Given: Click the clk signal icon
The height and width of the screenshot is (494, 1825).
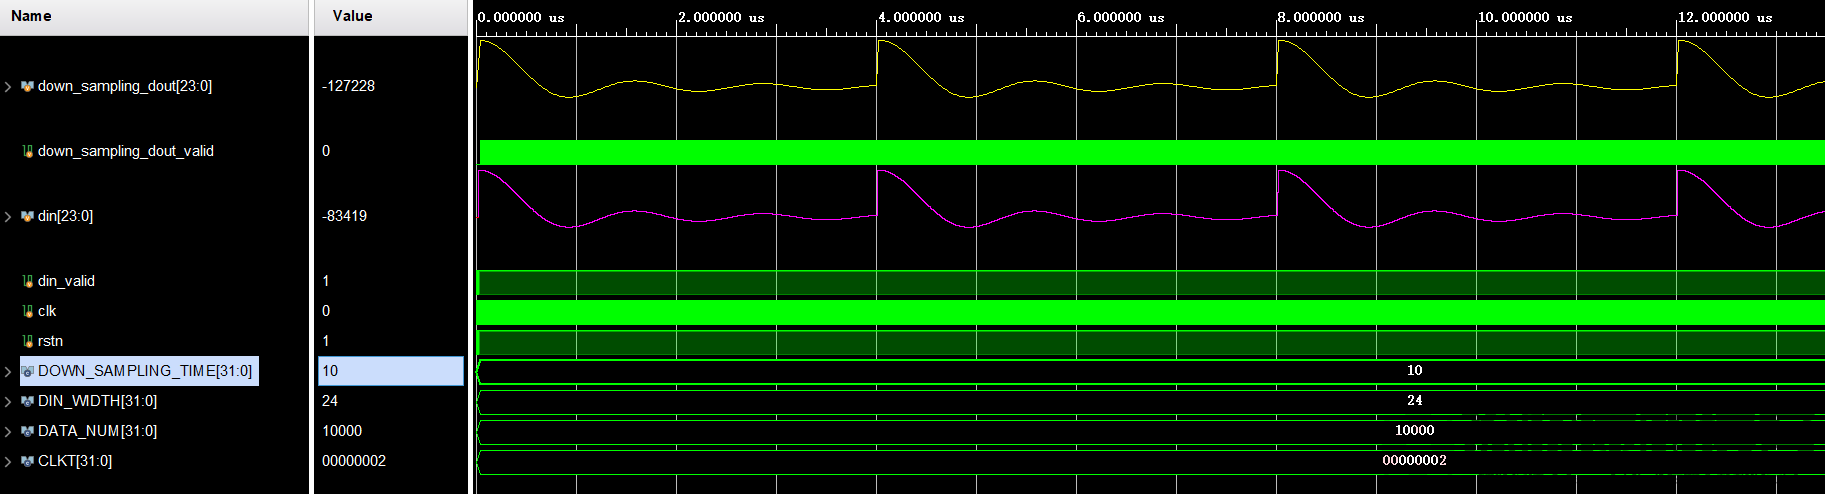Looking at the screenshot, I should tap(27, 312).
